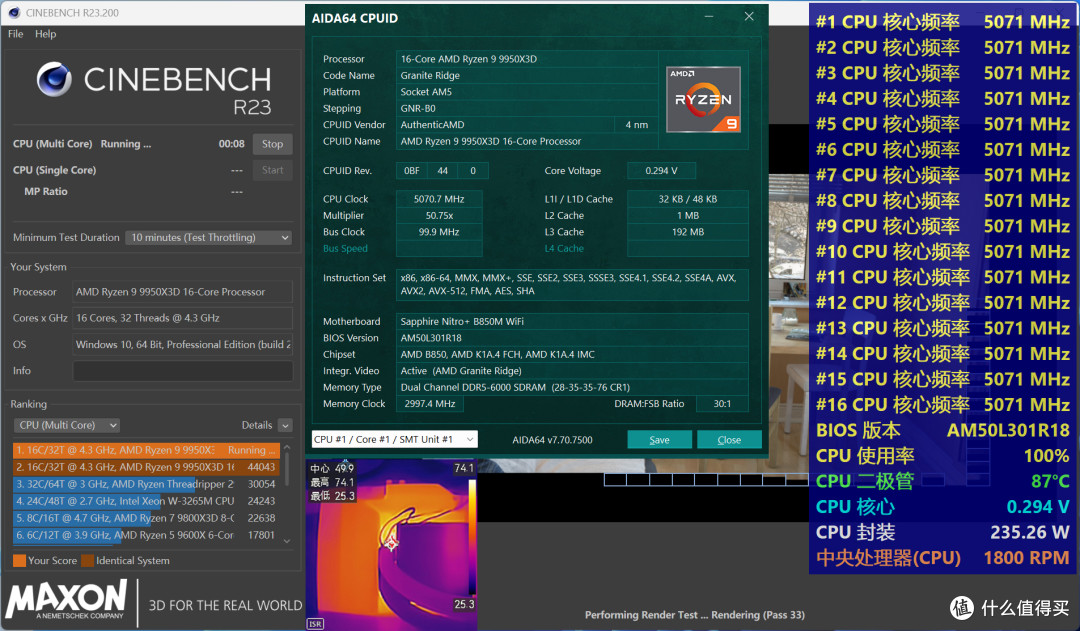
Task: Click the L3 Cache value 192 MB
Action: coord(688,232)
